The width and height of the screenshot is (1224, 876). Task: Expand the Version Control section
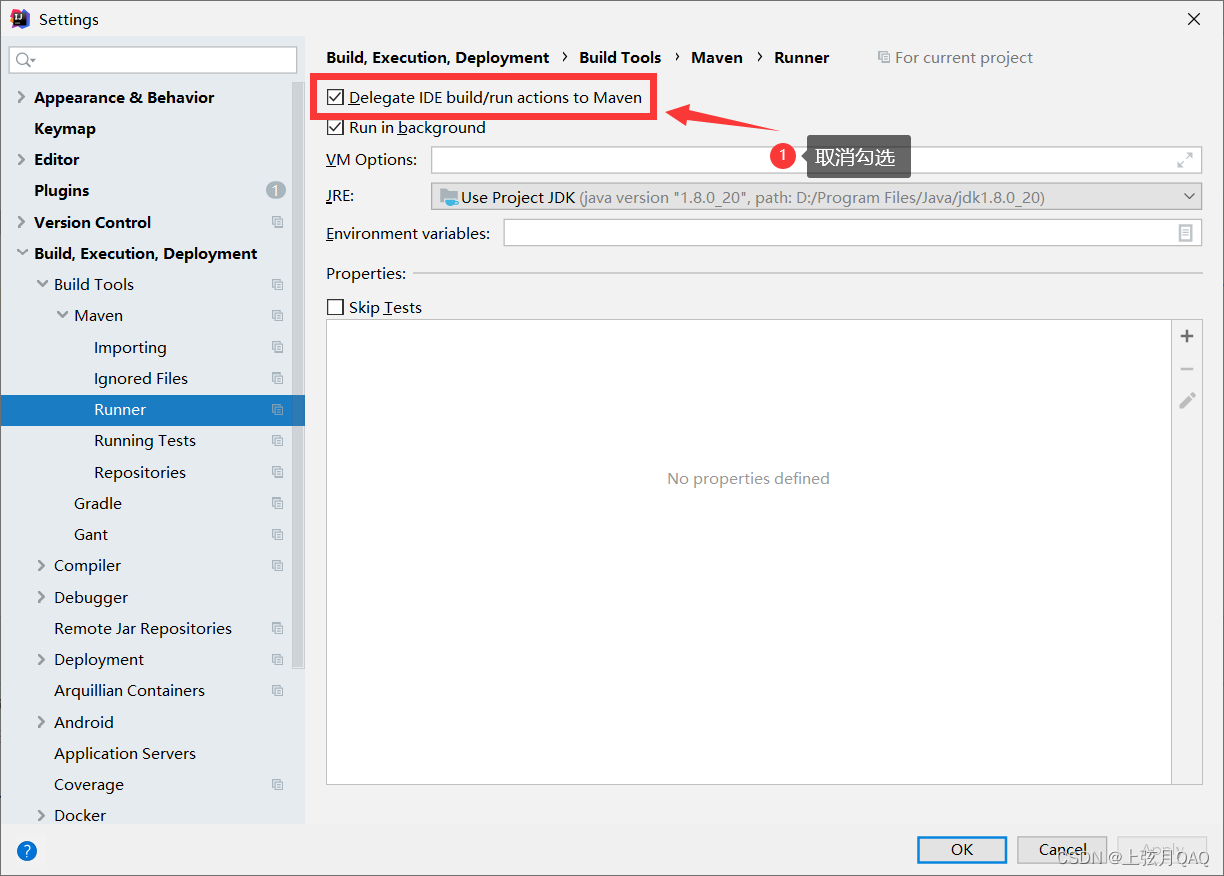click(x=22, y=222)
